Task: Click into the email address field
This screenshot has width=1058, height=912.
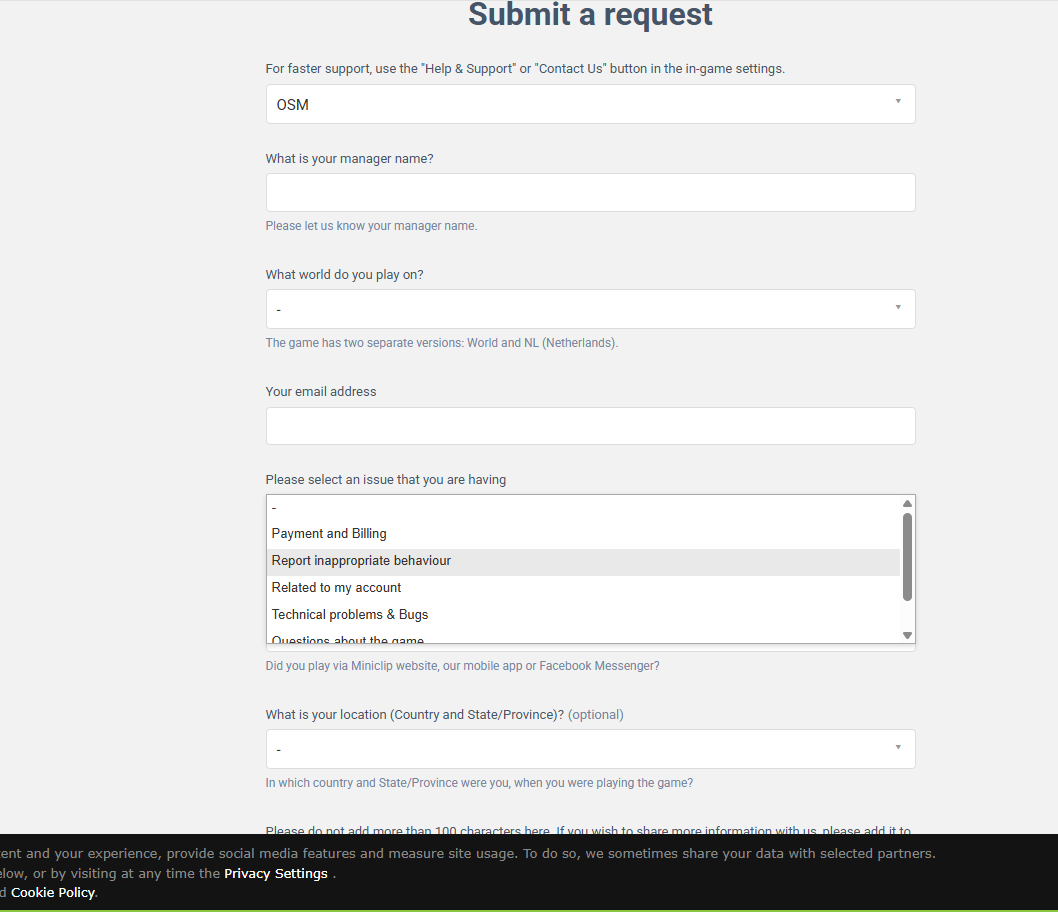Action: tap(590, 426)
